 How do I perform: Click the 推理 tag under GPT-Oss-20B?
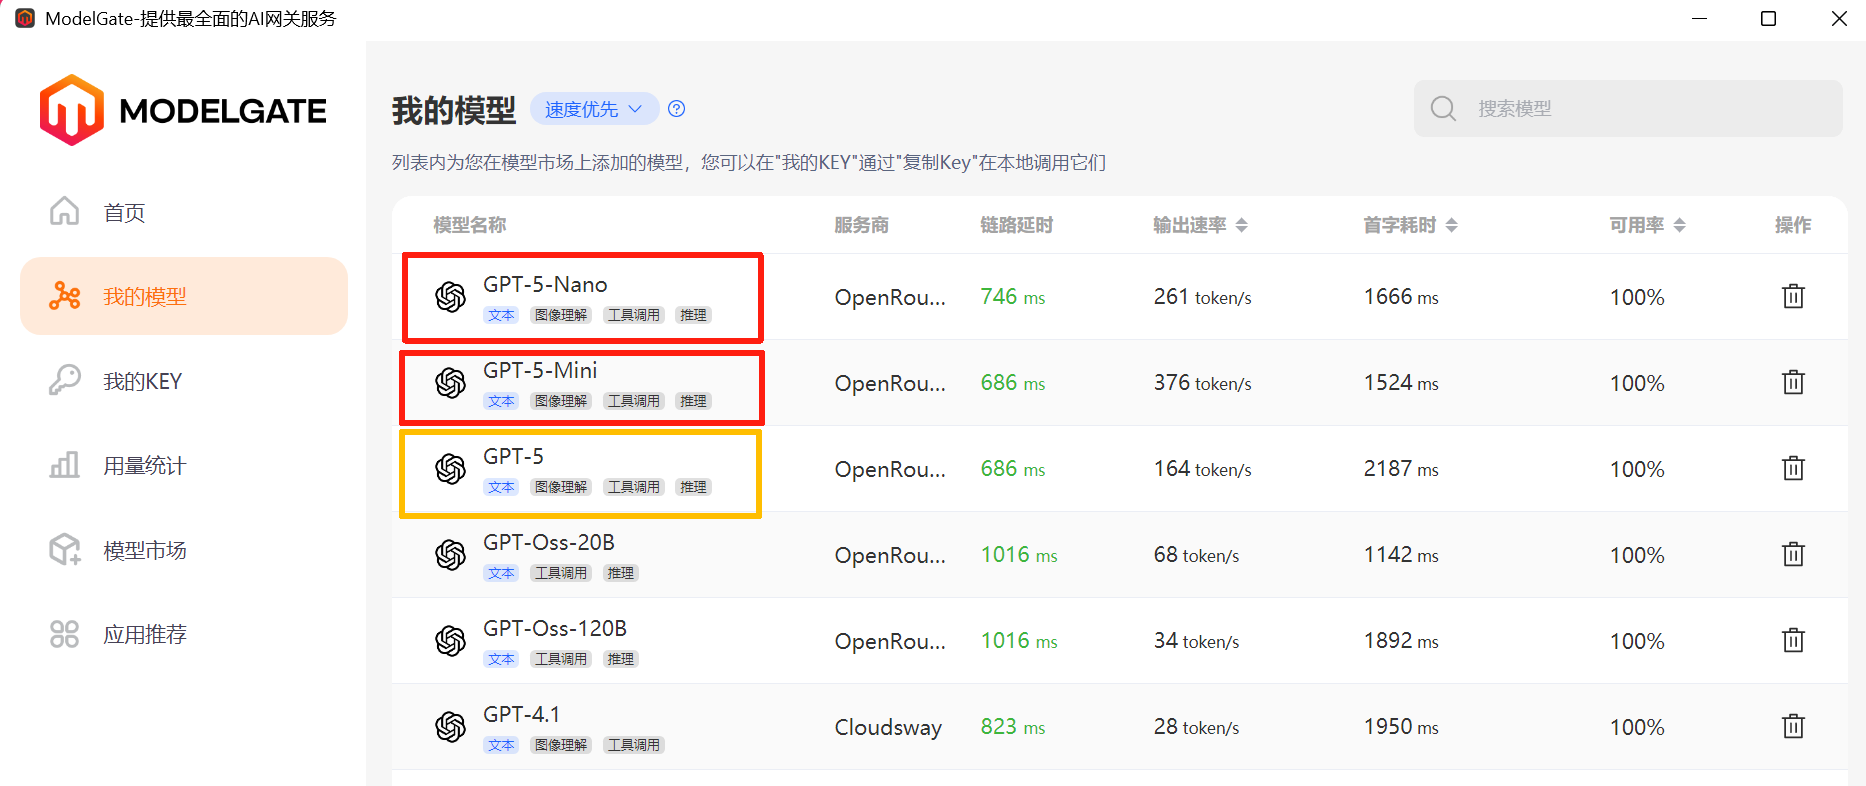tap(621, 573)
